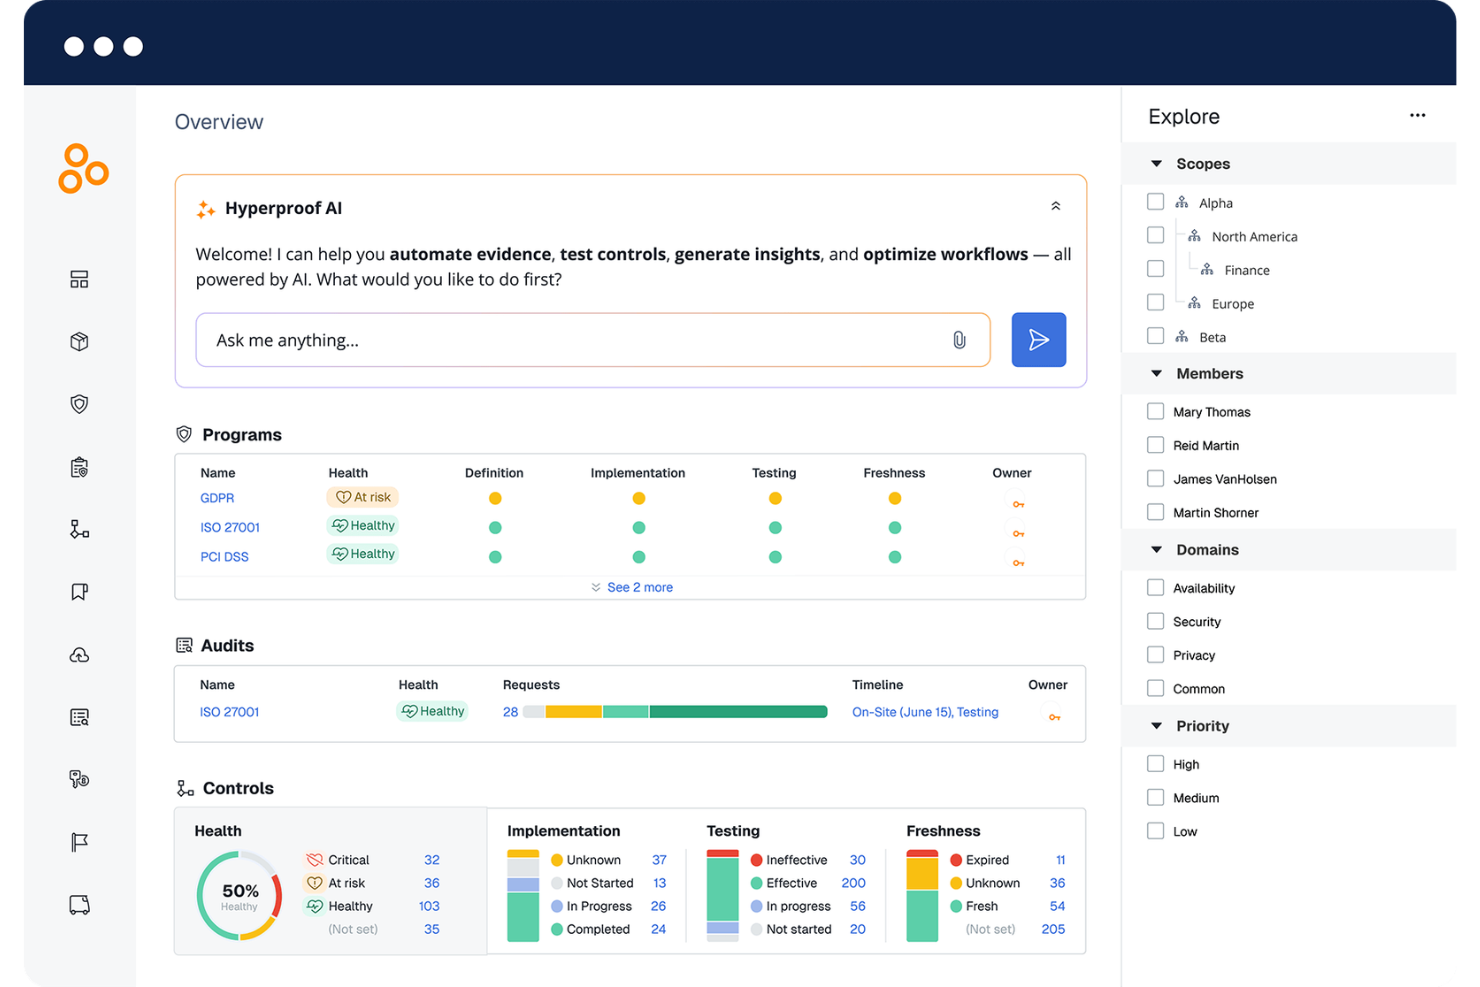
Task: Open the clipboard shield icon in sidebar
Action: click(79, 467)
